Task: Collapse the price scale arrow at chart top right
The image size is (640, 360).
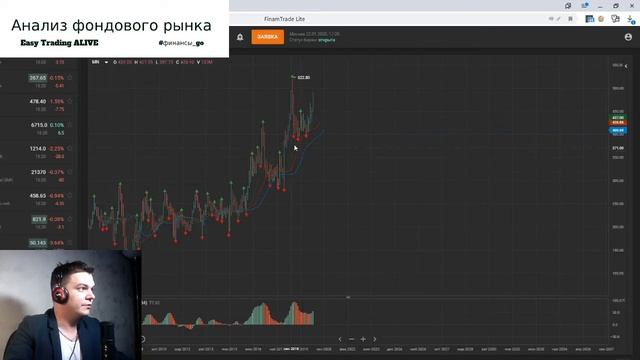Action: (x=626, y=66)
